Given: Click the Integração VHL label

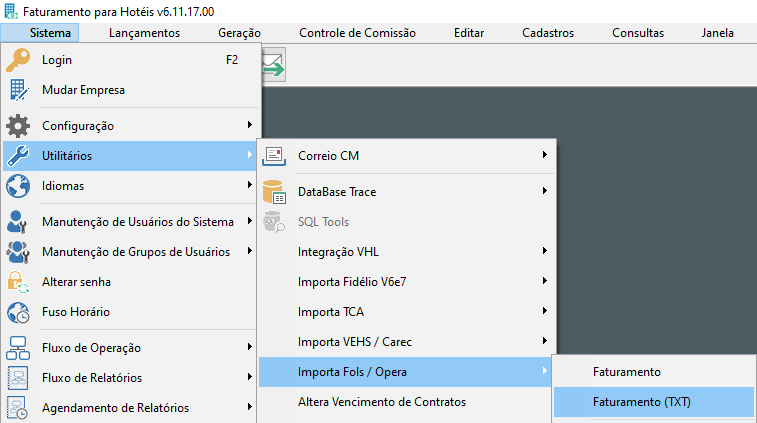Looking at the screenshot, I should pos(338,252).
